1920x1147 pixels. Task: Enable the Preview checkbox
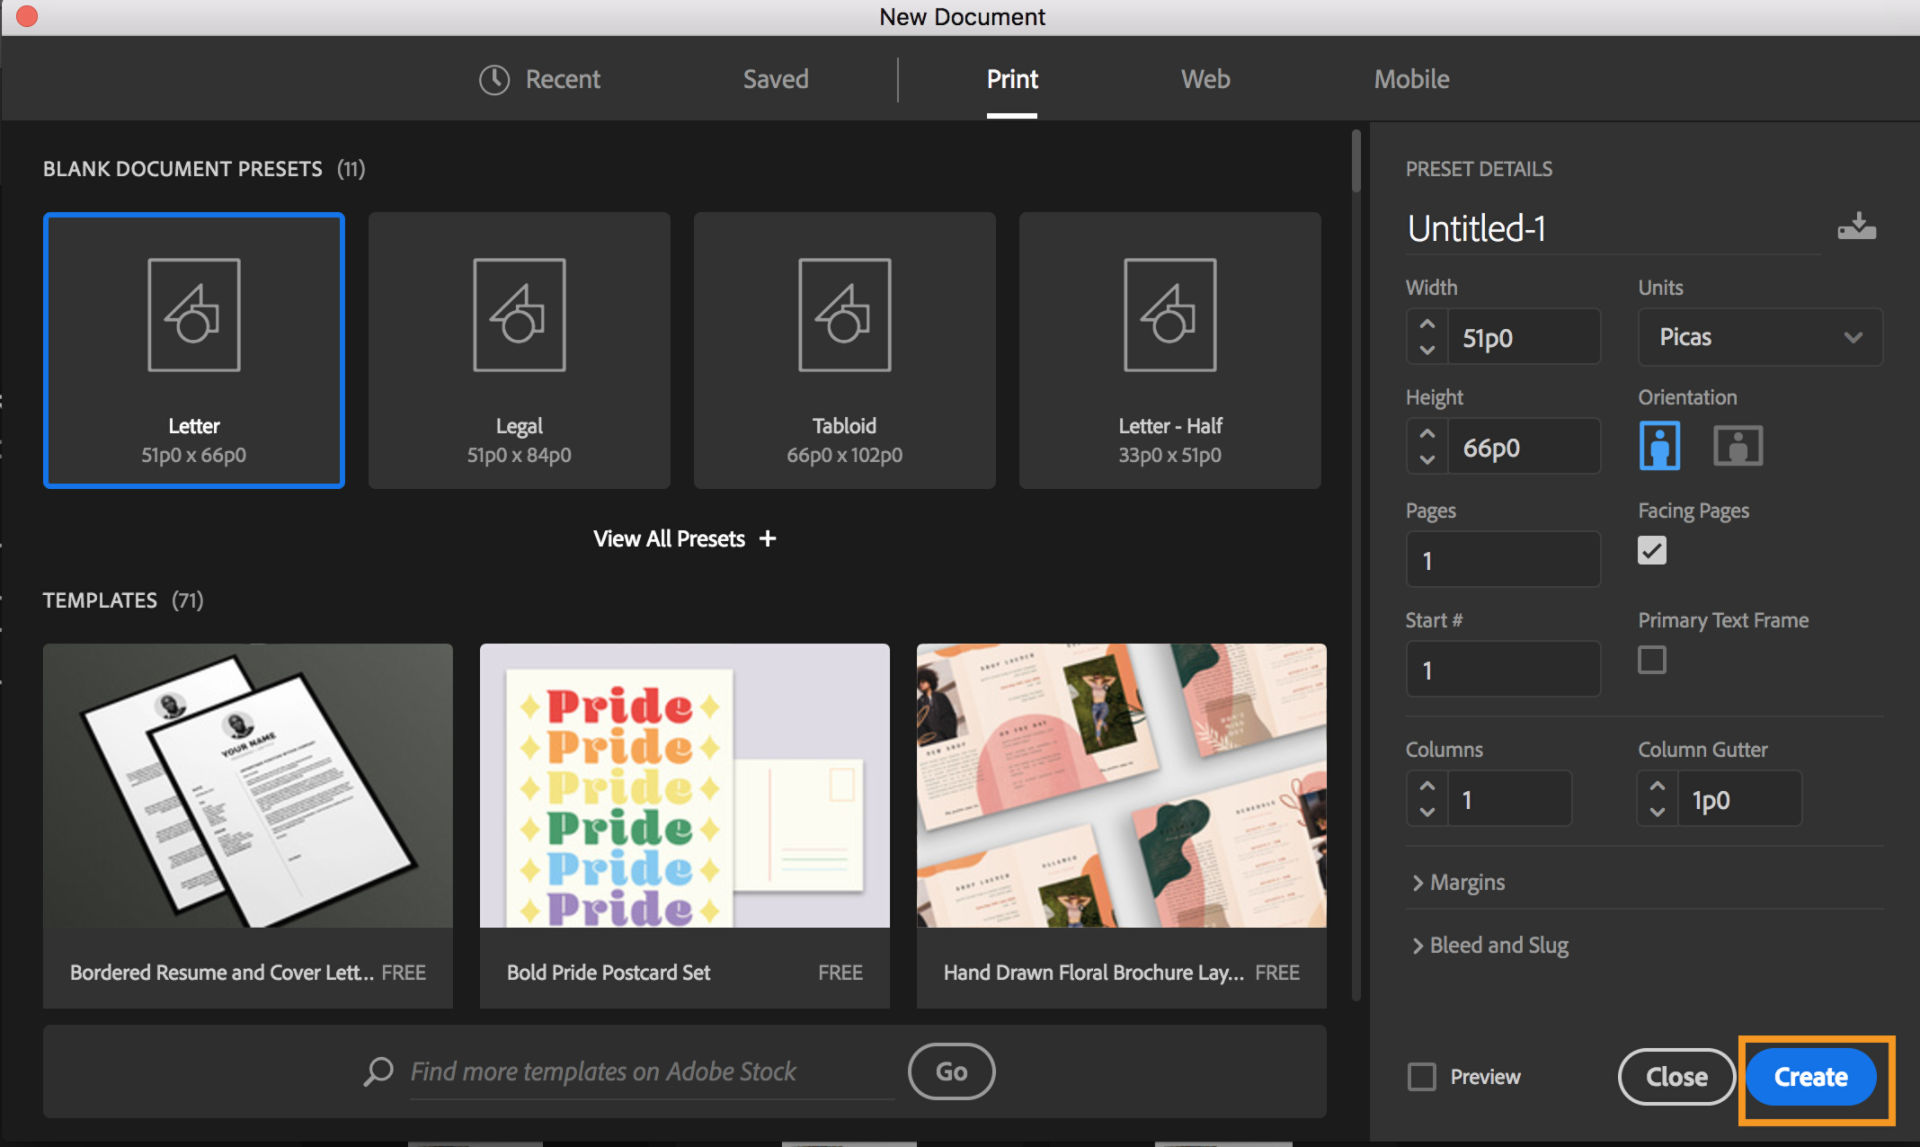coord(1422,1075)
